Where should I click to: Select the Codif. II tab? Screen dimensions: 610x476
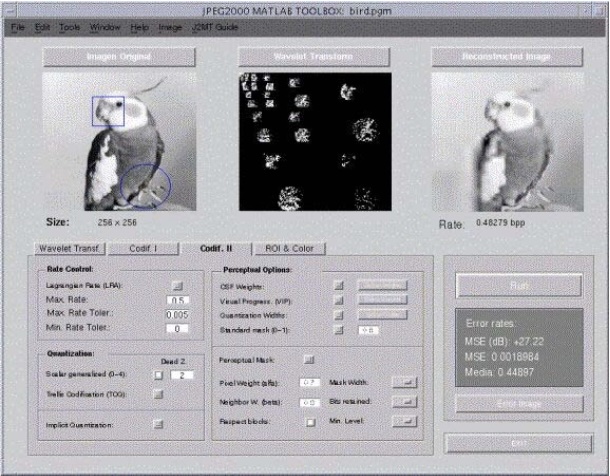tap(216, 248)
